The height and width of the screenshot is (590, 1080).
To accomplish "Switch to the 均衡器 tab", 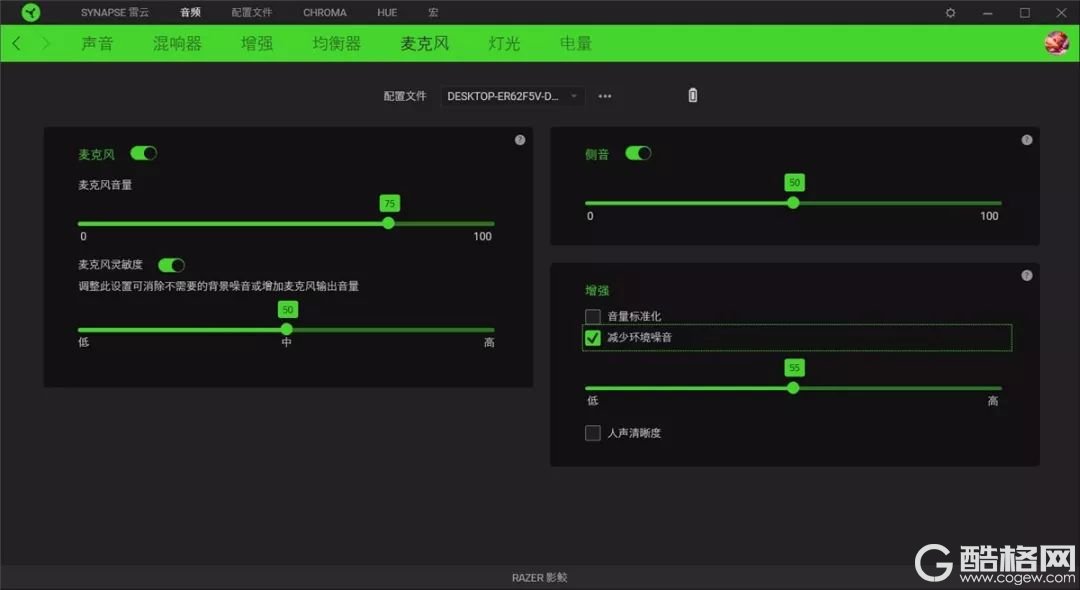I will [x=337, y=43].
